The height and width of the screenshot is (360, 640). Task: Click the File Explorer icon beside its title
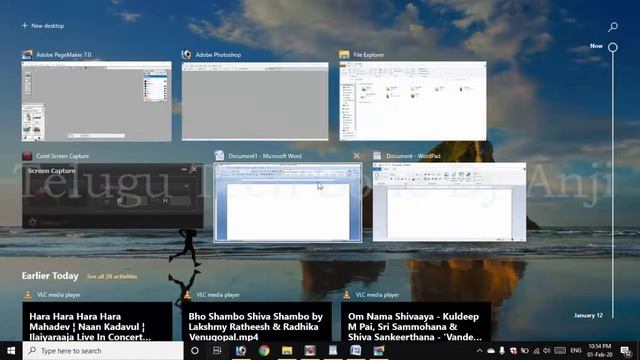(x=344, y=54)
